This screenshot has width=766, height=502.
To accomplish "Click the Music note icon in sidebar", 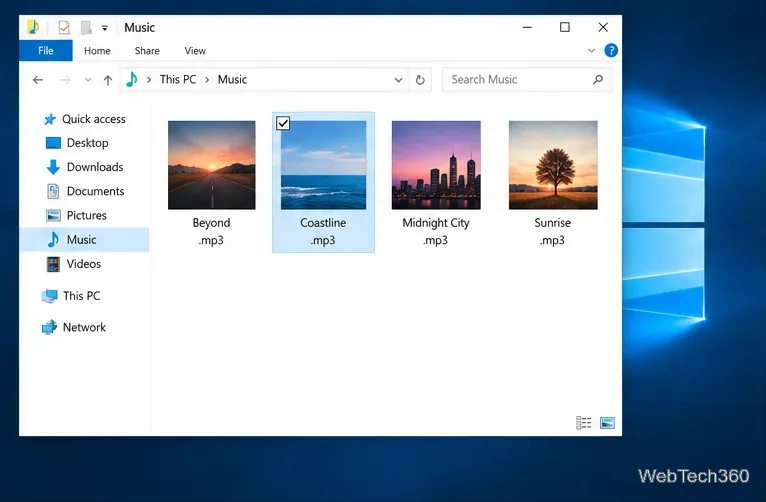I will click(53, 239).
